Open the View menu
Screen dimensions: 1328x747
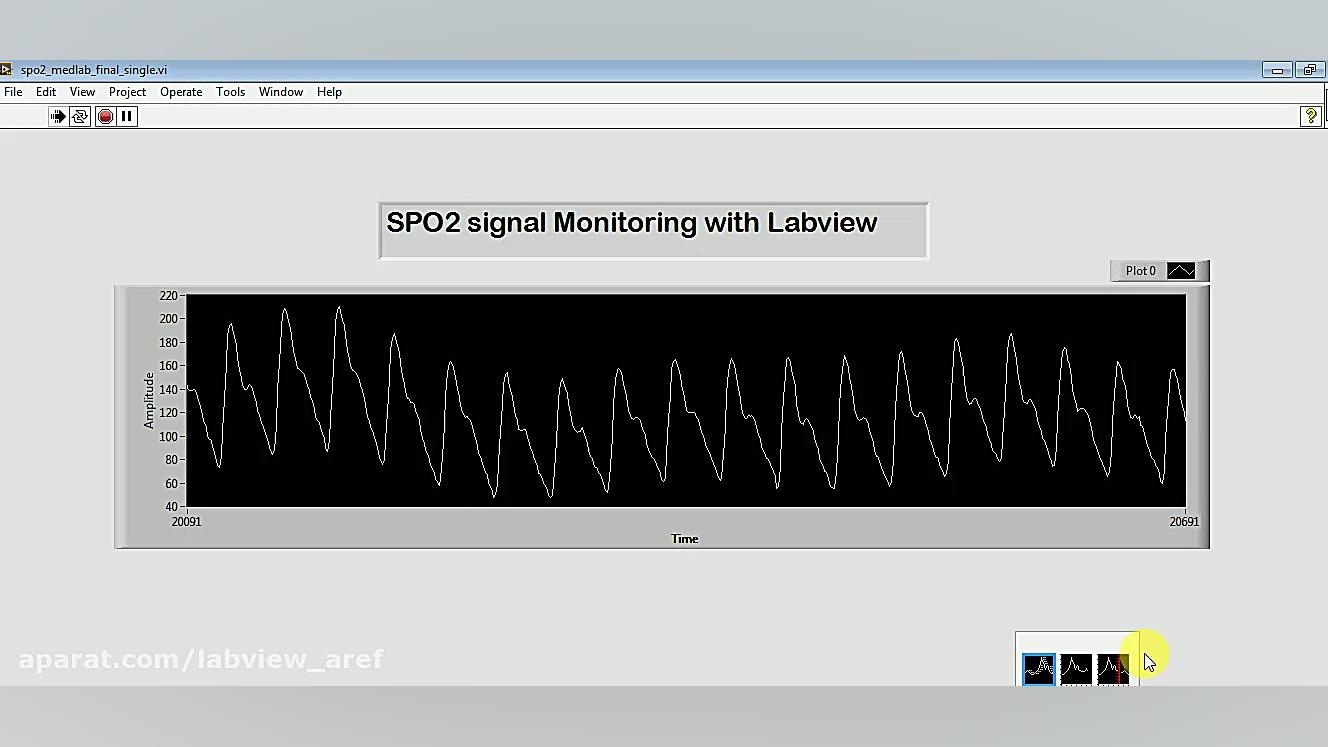click(x=82, y=92)
